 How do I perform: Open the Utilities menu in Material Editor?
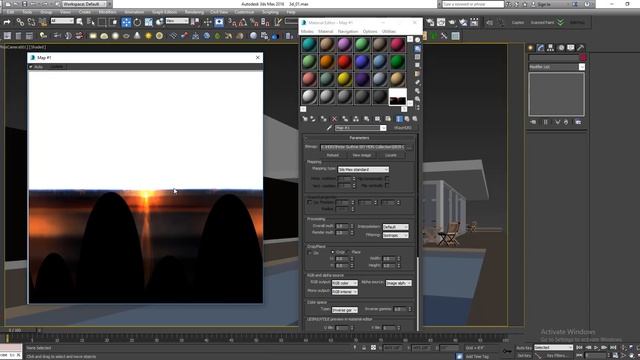[389, 31]
